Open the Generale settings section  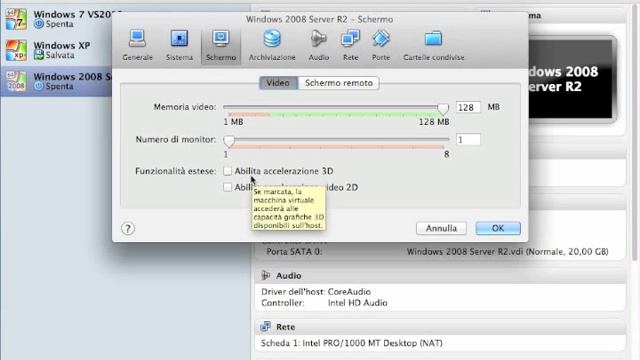pos(137,45)
